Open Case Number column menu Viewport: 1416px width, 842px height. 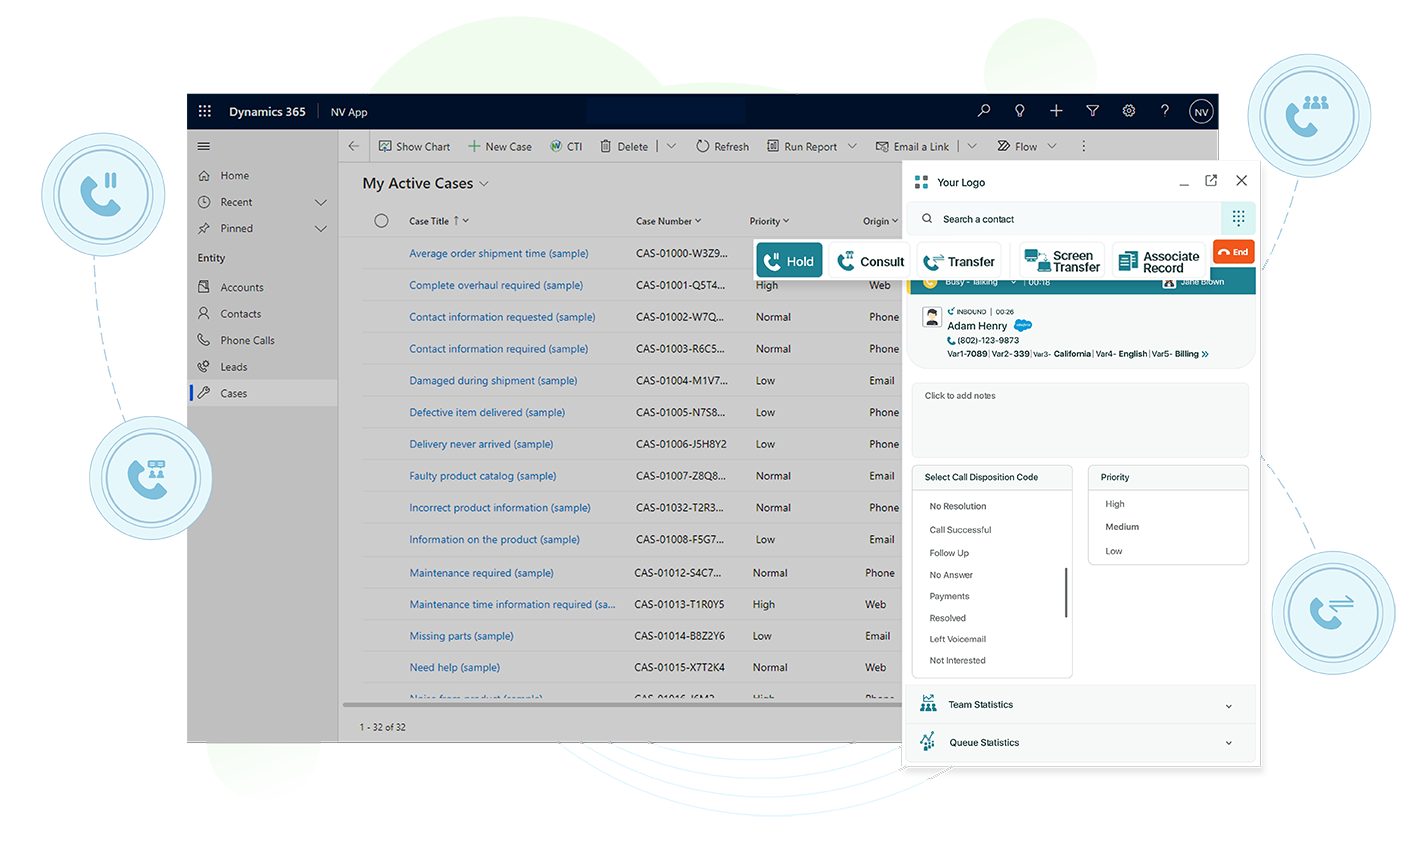tap(669, 221)
